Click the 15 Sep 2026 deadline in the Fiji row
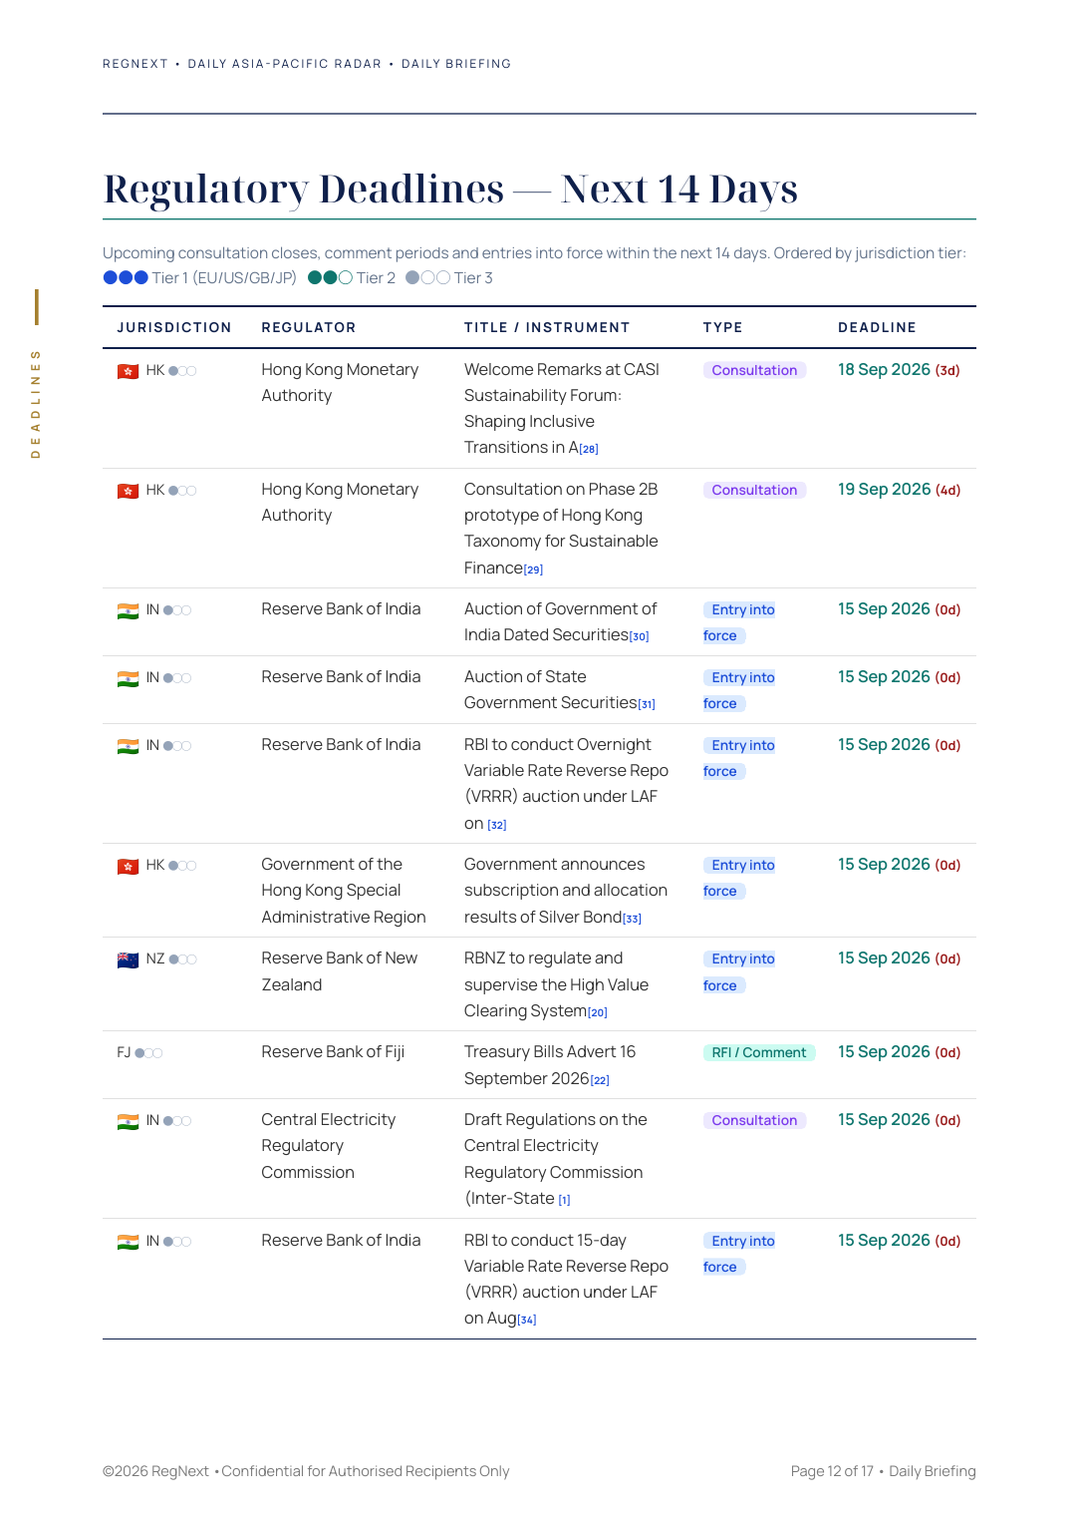Screen dimensions: 1080x1528 click(x=884, y=1052)
